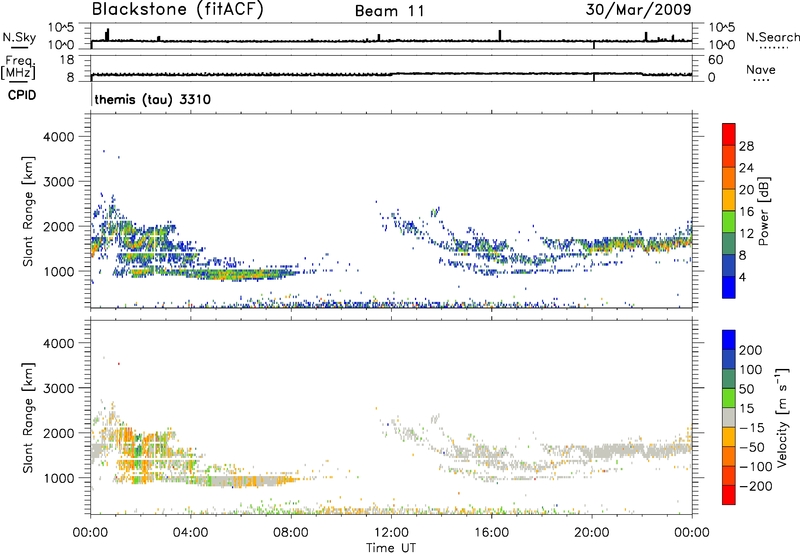Click the "N.Search" legend label
This screenshot has width=800, height=554.
click(772, 37)
